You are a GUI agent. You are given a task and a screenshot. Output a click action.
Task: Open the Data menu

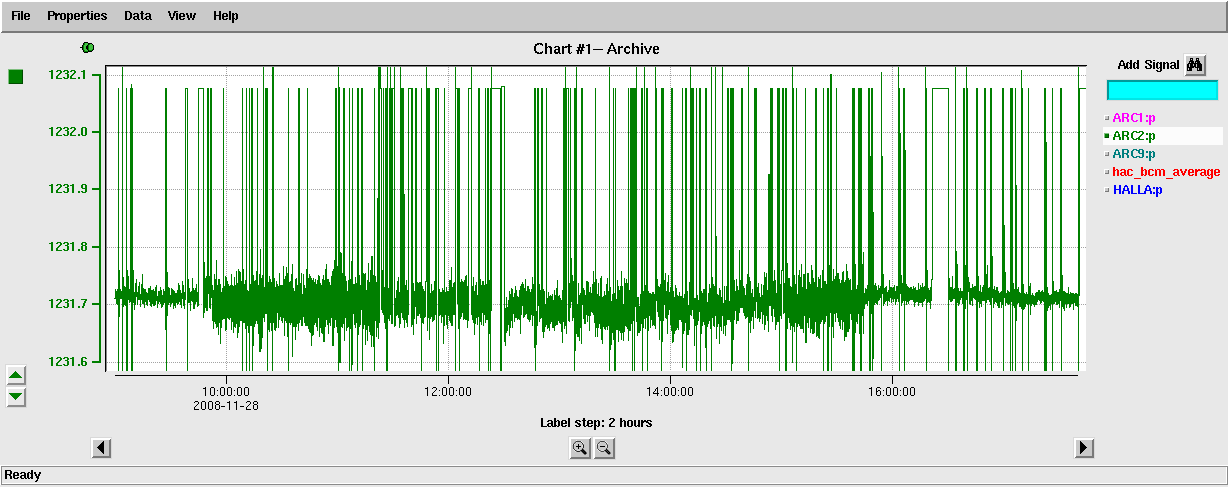138,16
